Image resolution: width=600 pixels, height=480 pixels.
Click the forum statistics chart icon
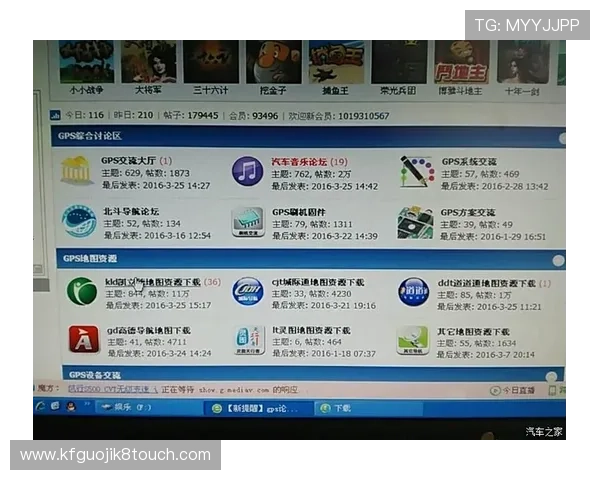coord(55,115)
